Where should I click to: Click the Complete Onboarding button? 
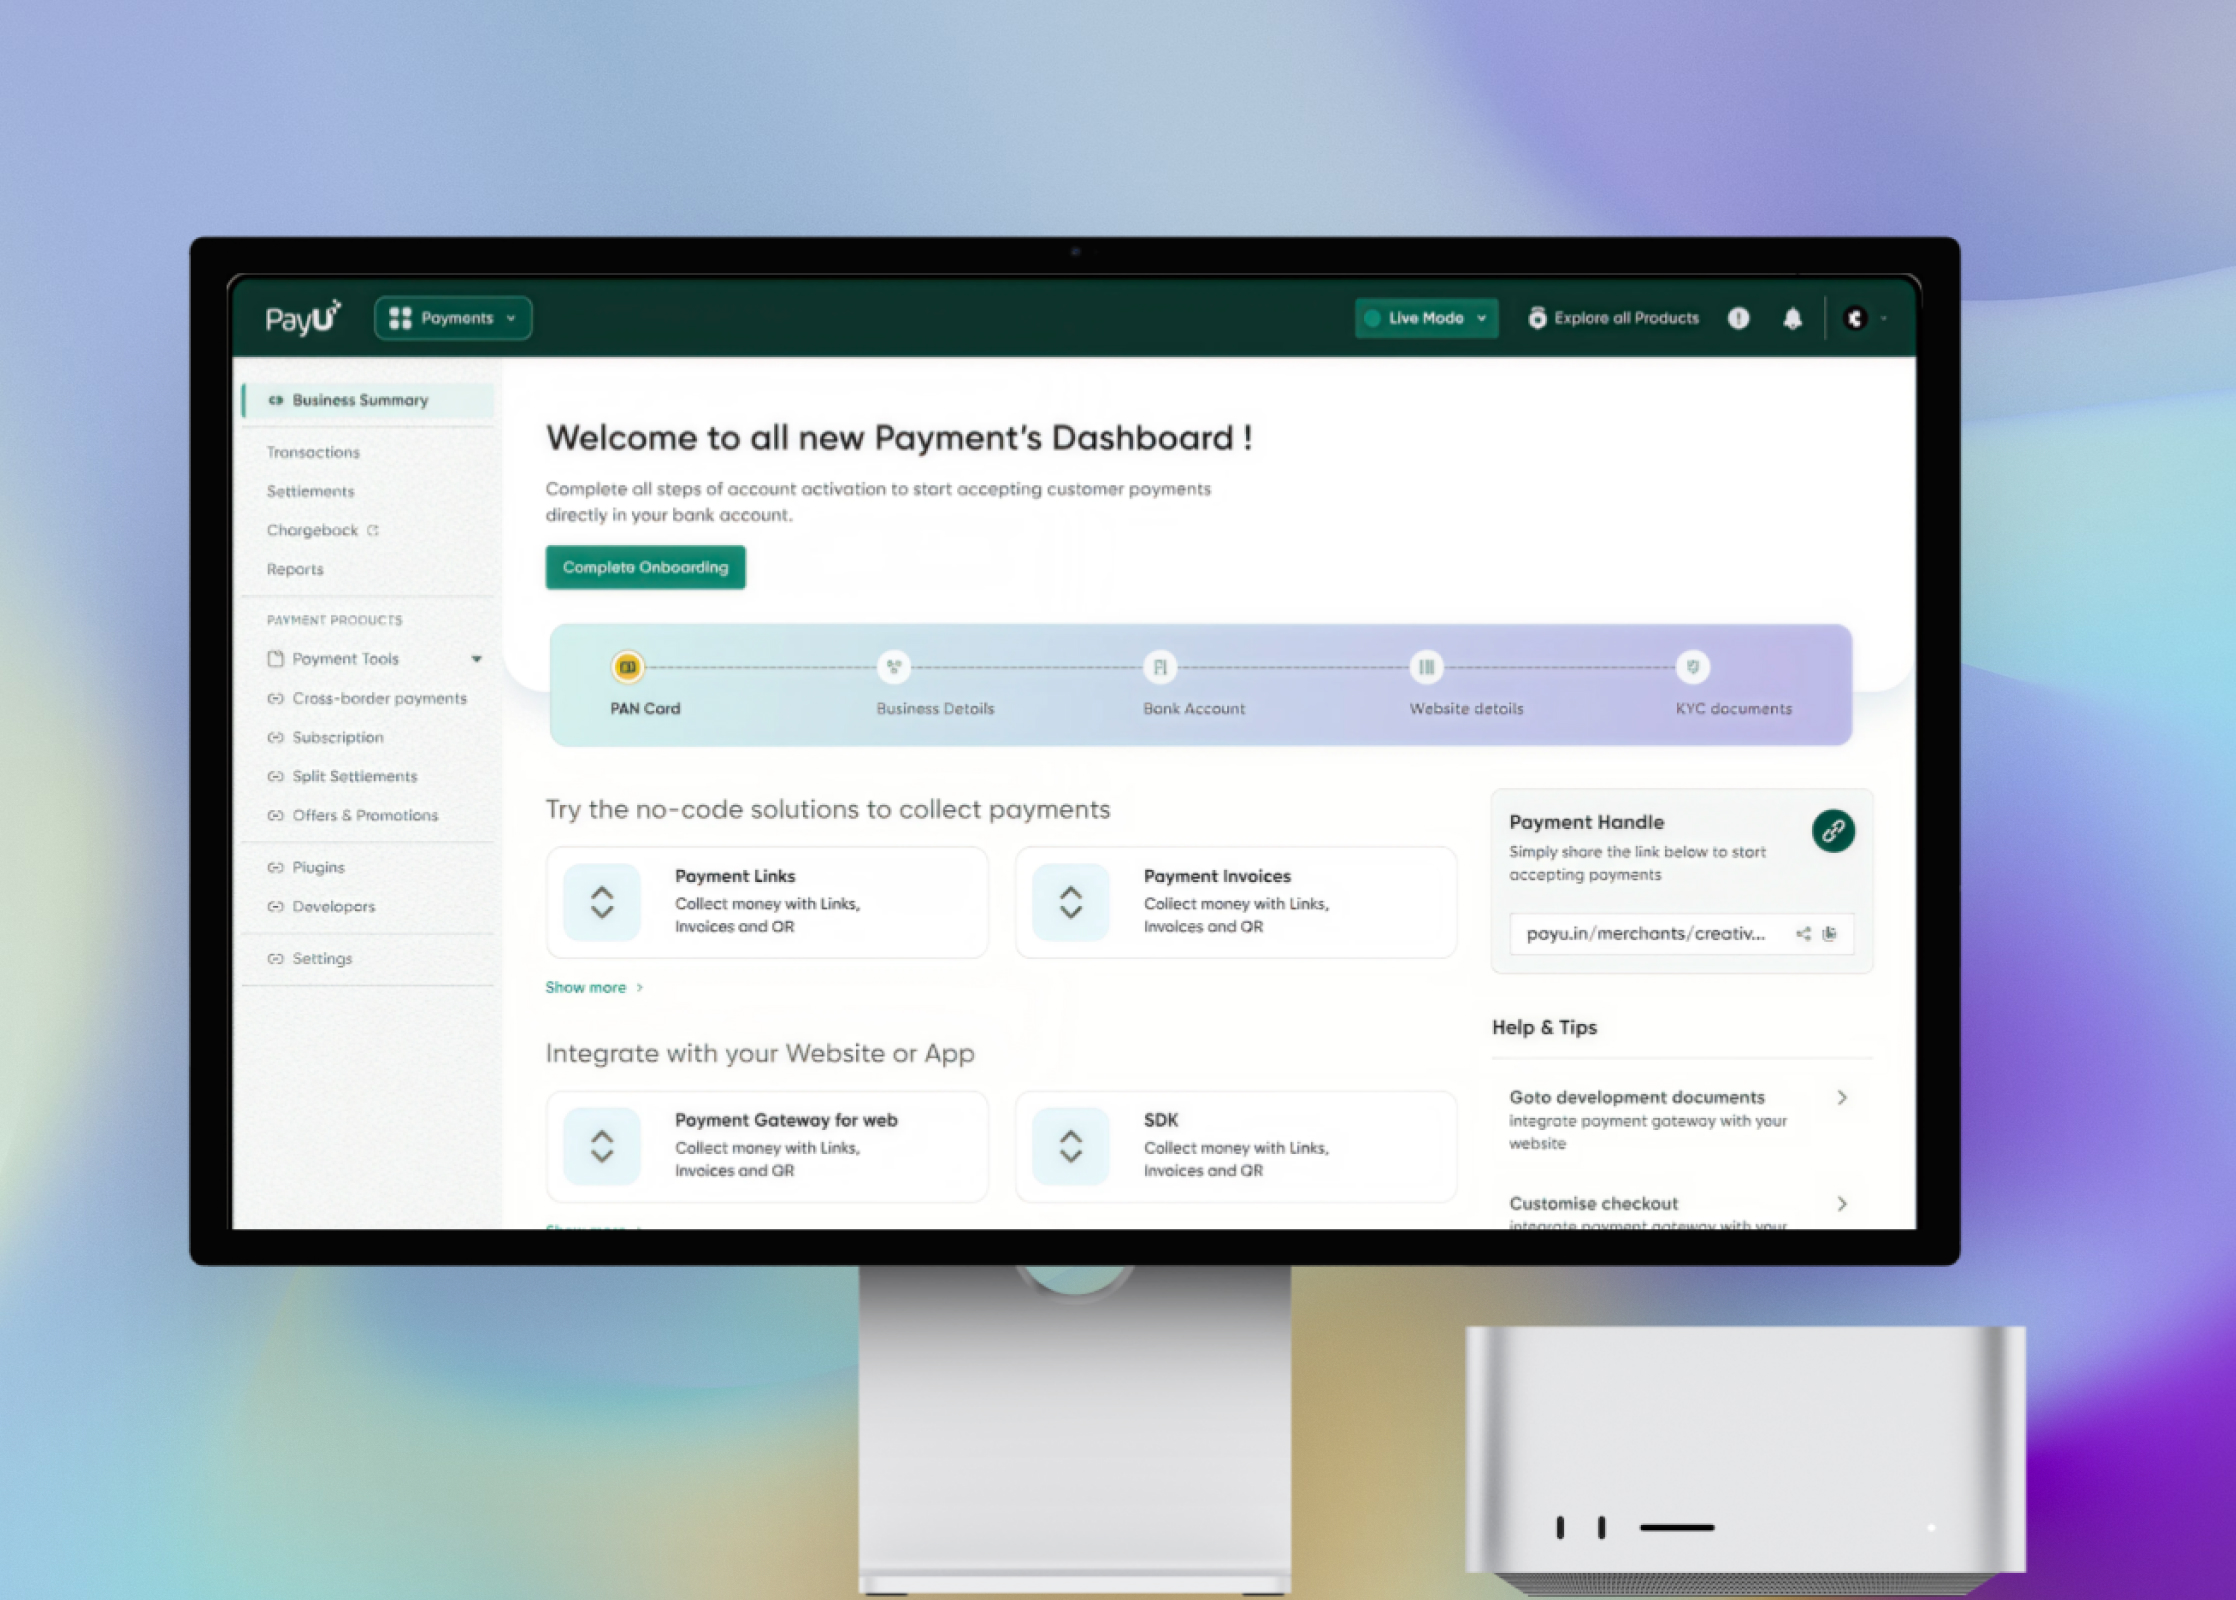click(645, 567)
